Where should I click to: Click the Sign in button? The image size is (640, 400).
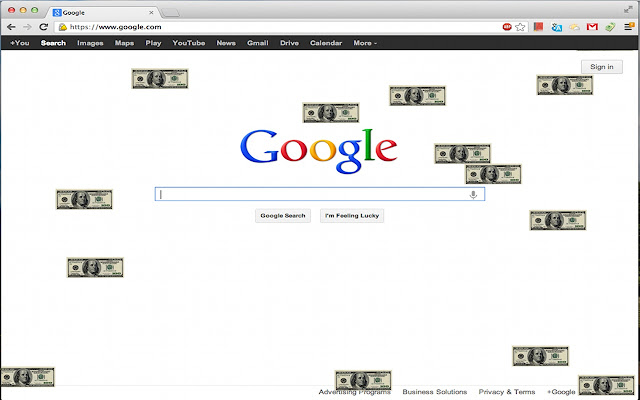pos(602,67)
